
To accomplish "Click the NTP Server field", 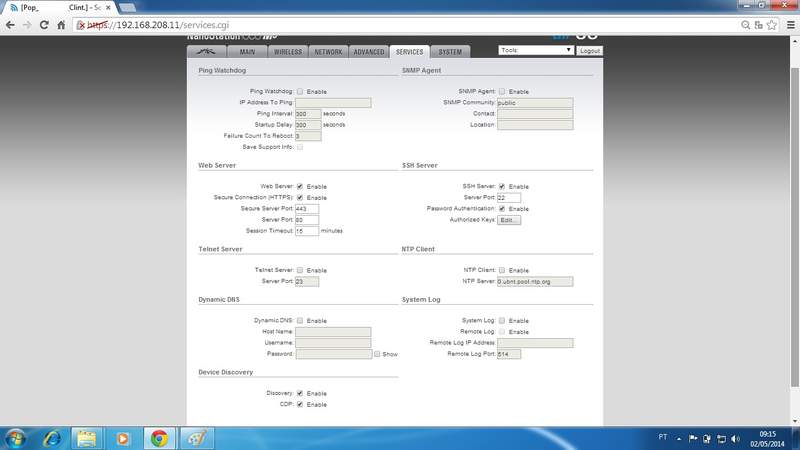I will click(x=535, y=281).
